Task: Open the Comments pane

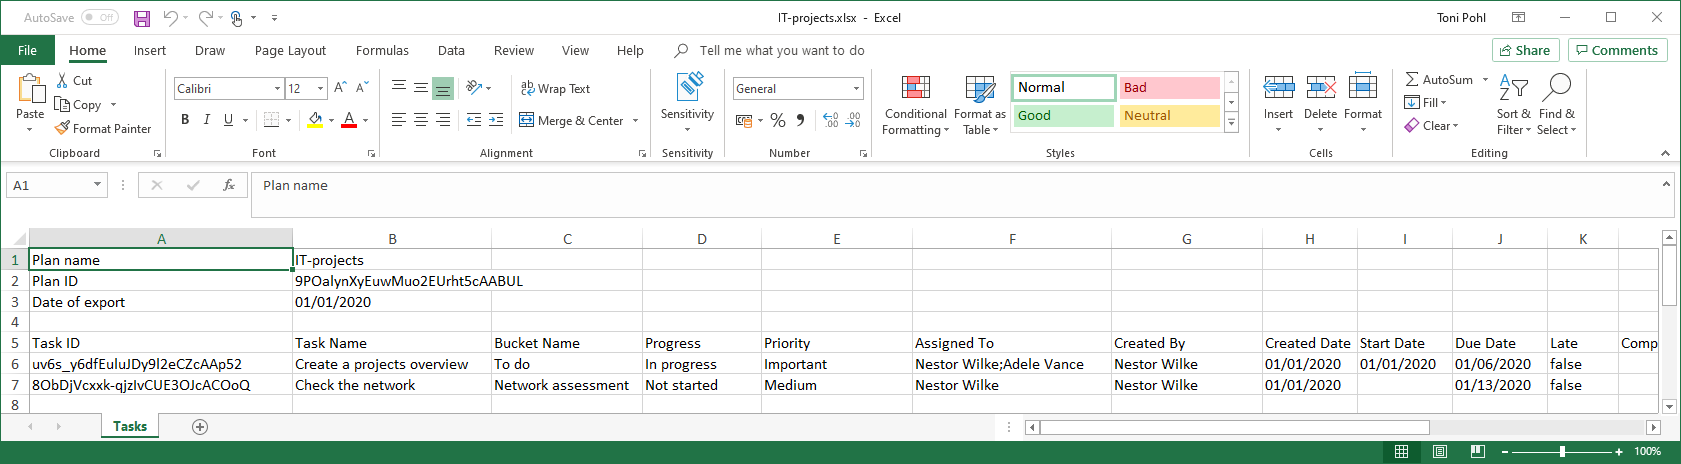Action: tap(1617, 50)
